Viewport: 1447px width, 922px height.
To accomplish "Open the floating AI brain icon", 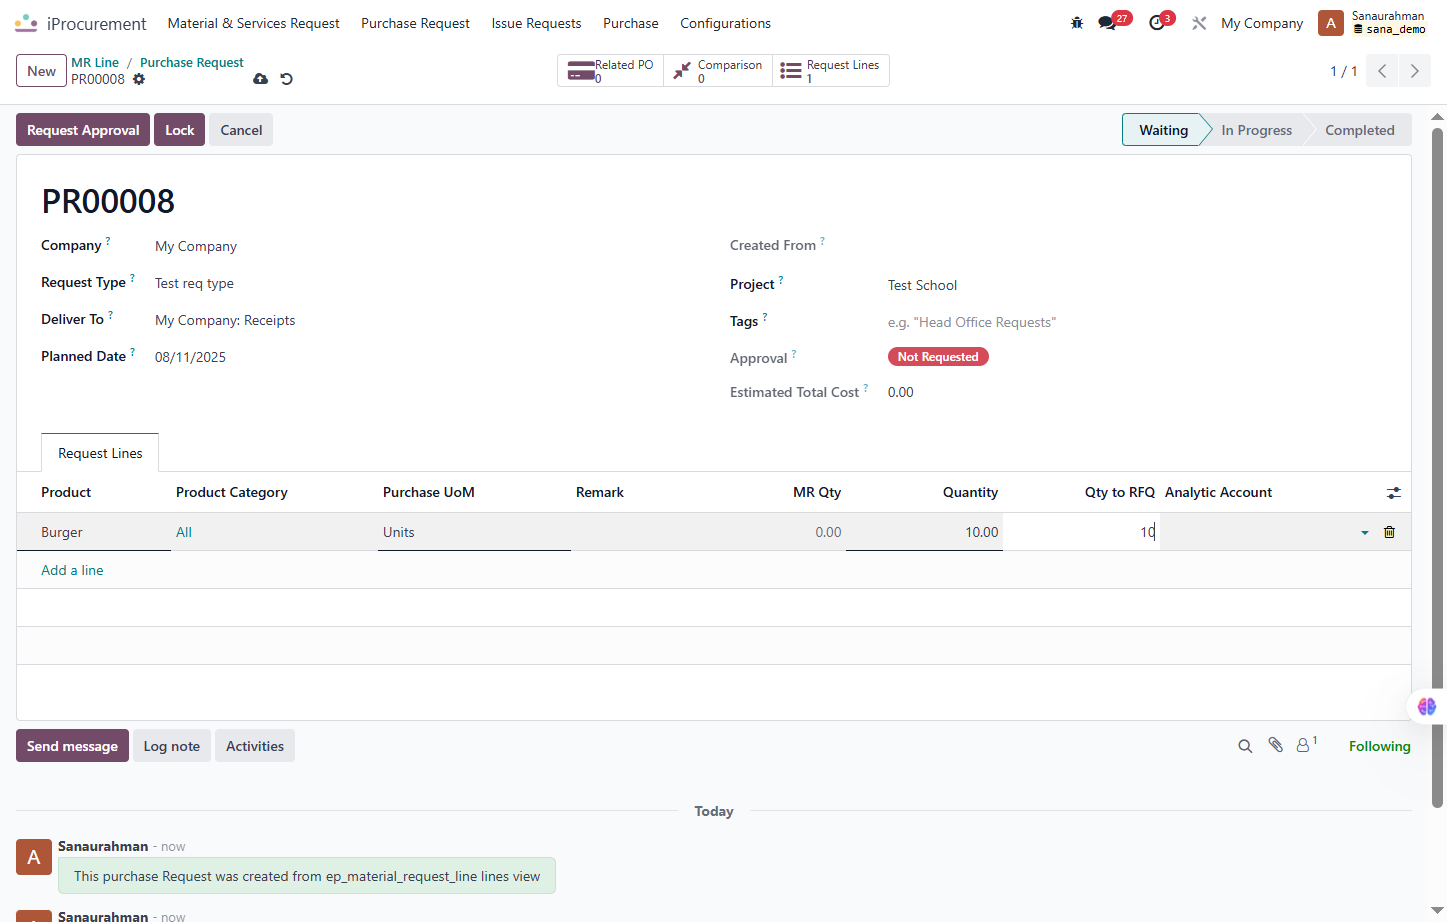I will point(1427,706).
